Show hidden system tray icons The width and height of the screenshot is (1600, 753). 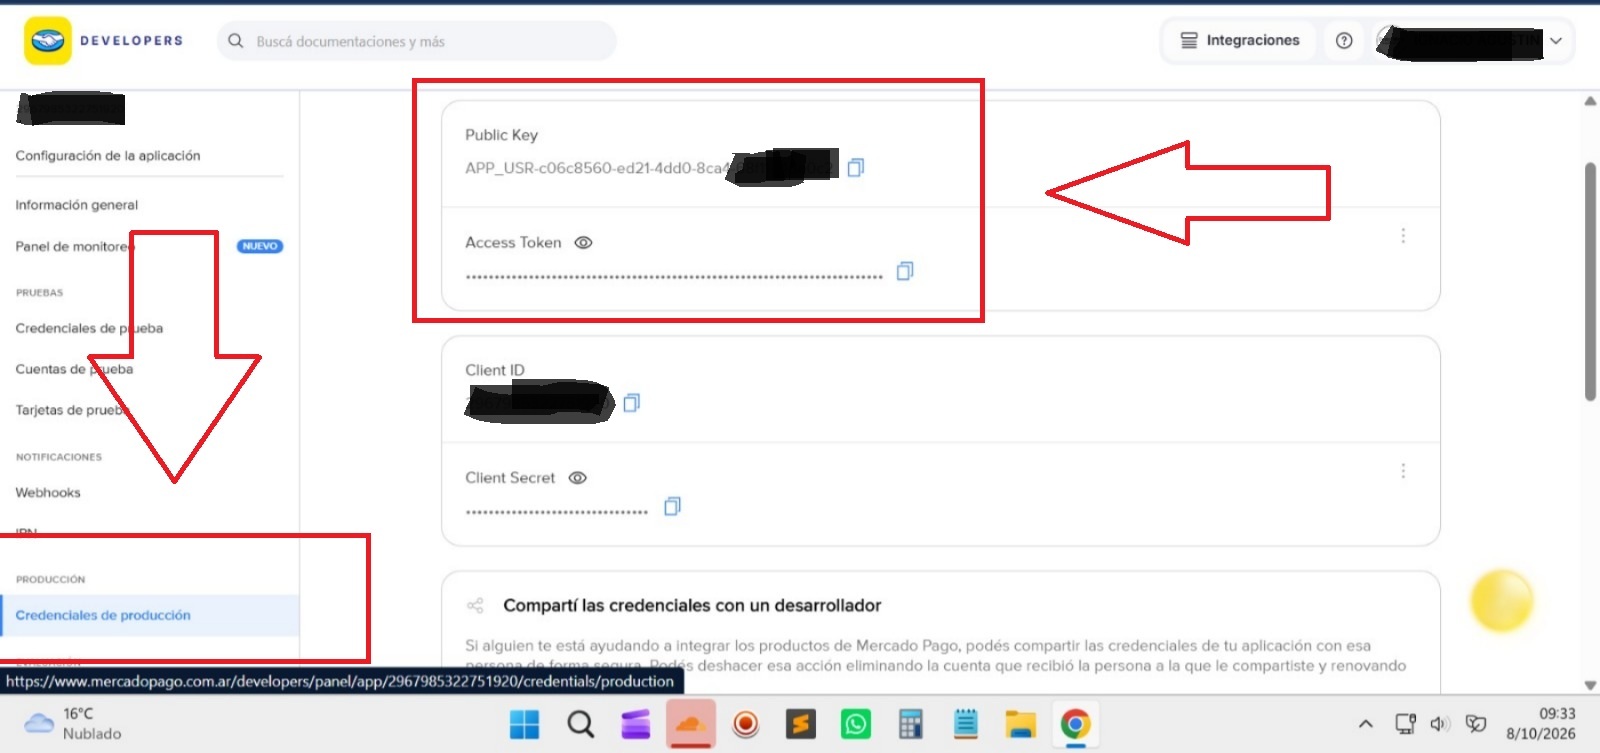(1365, 724)
